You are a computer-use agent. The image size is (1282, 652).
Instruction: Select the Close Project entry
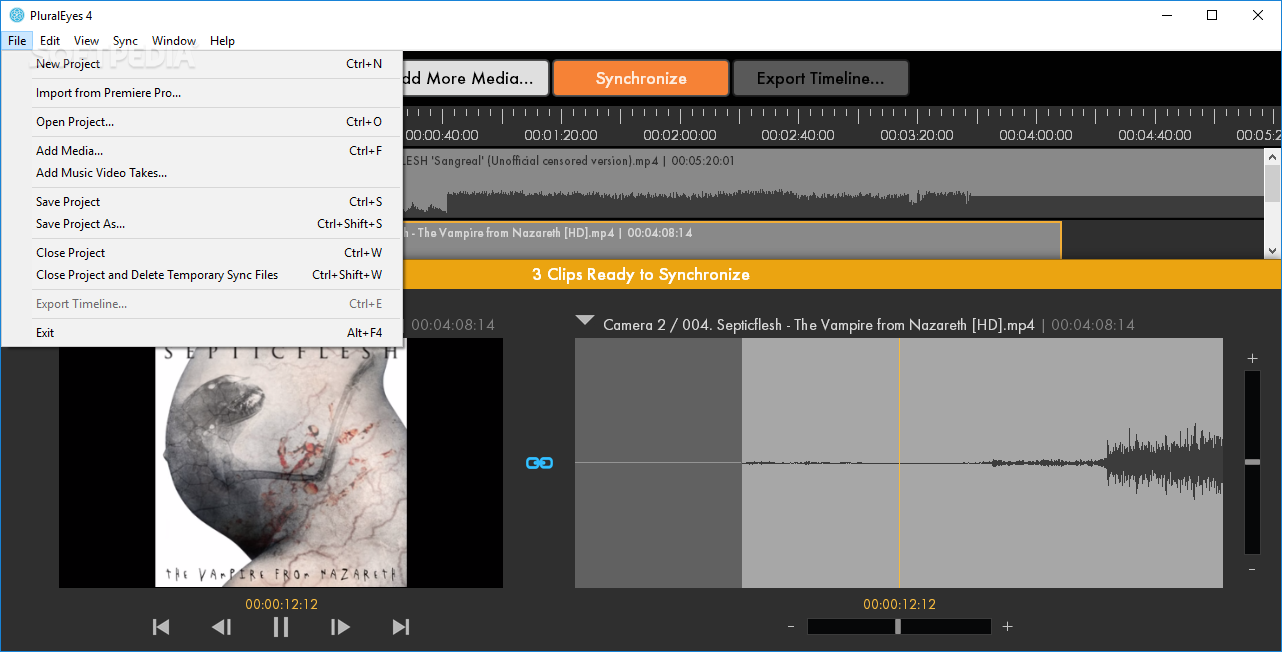[x=202, y=253]
